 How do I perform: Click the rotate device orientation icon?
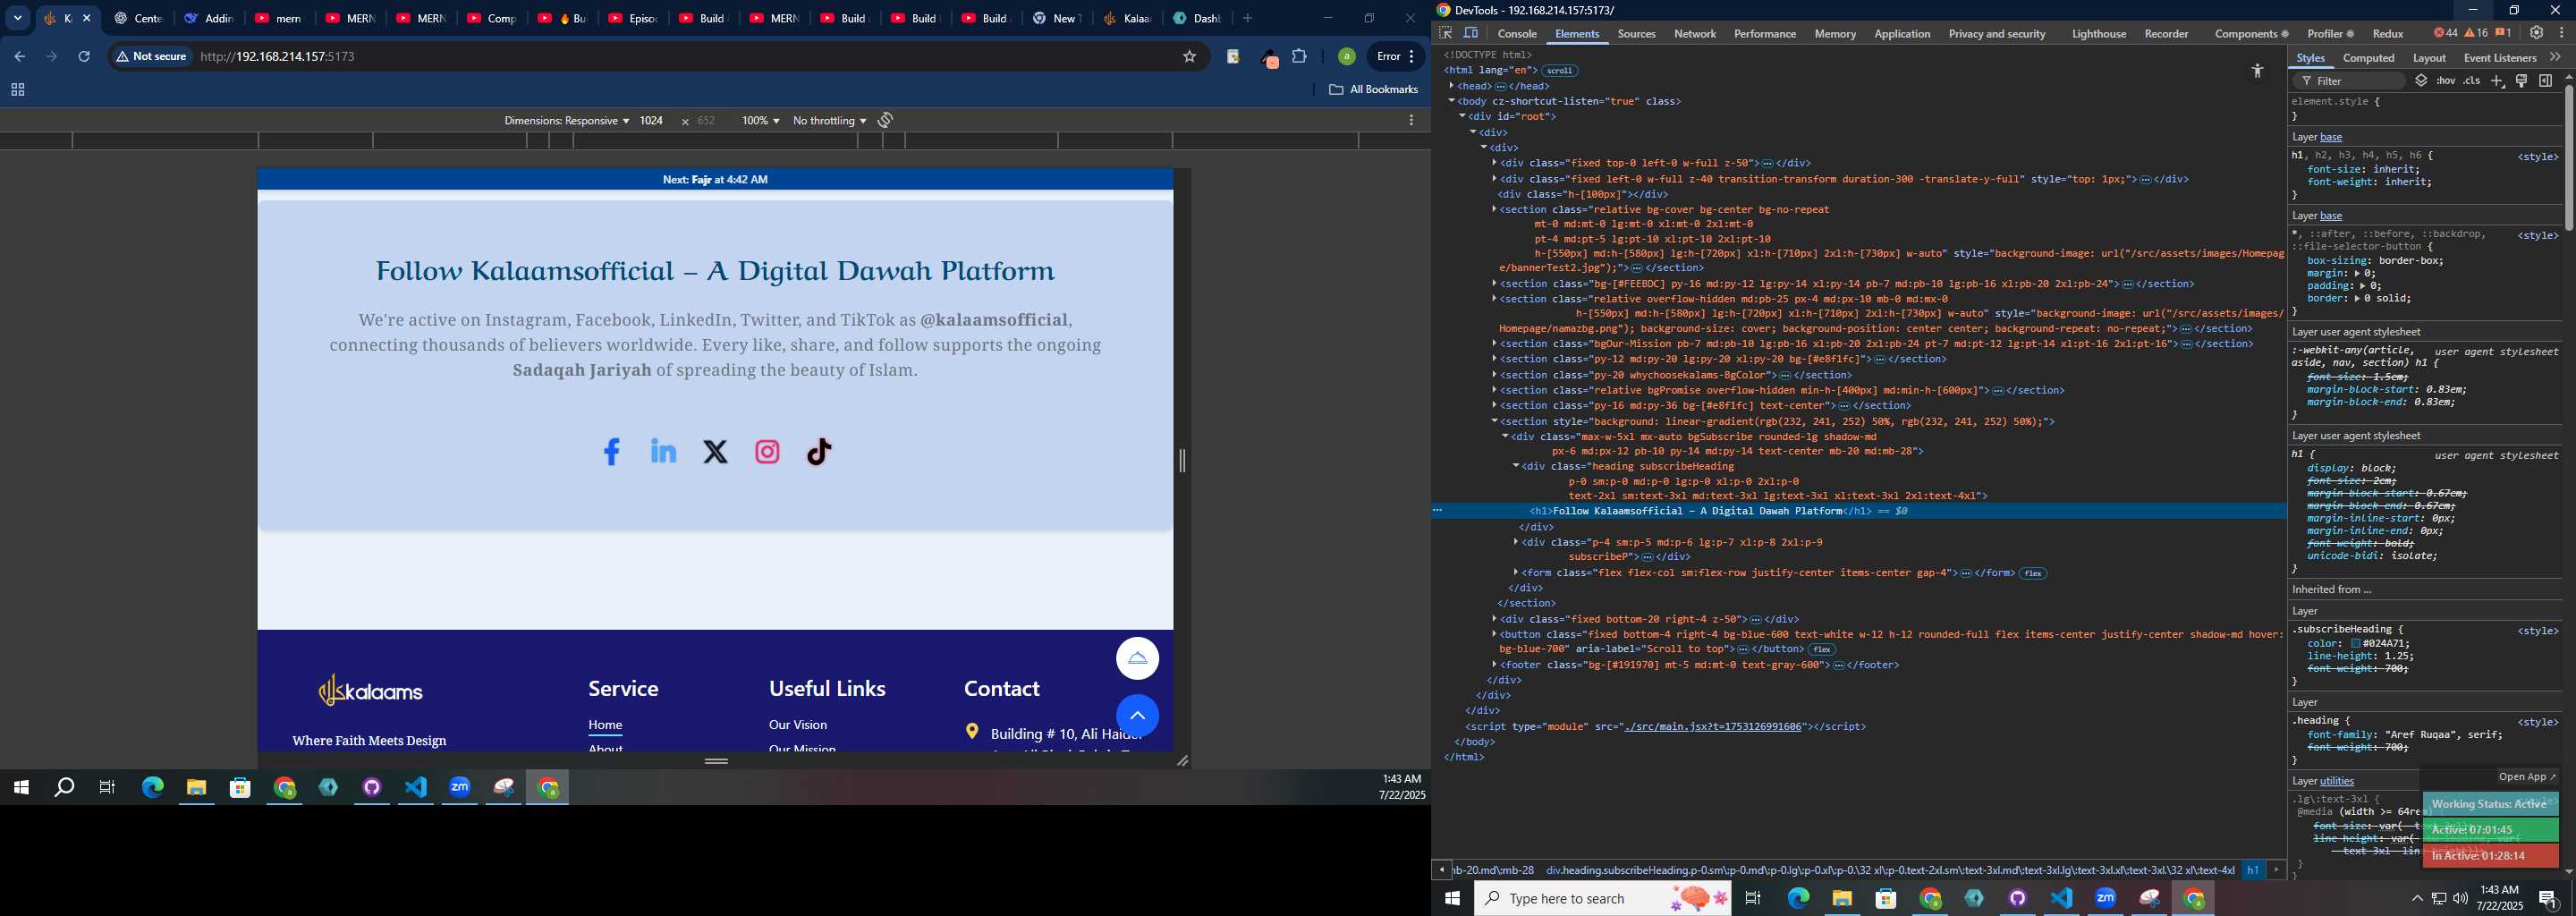[886, 120]
